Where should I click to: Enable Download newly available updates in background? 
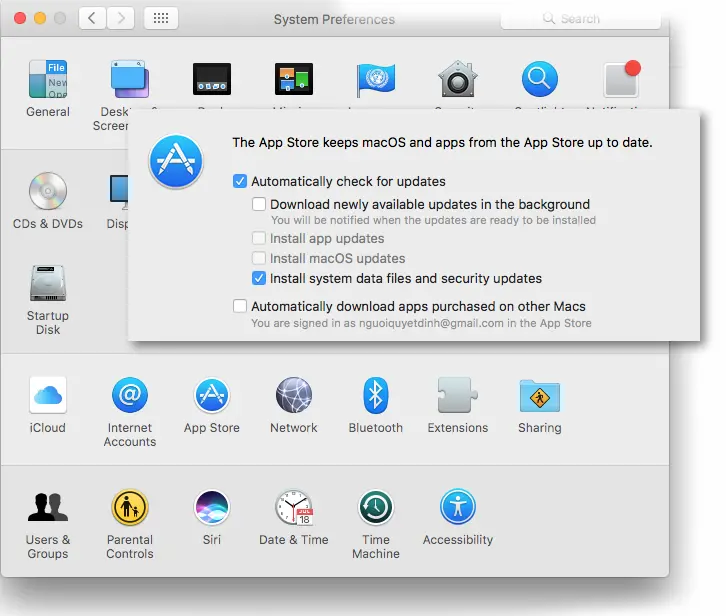[x=259, y=204]
